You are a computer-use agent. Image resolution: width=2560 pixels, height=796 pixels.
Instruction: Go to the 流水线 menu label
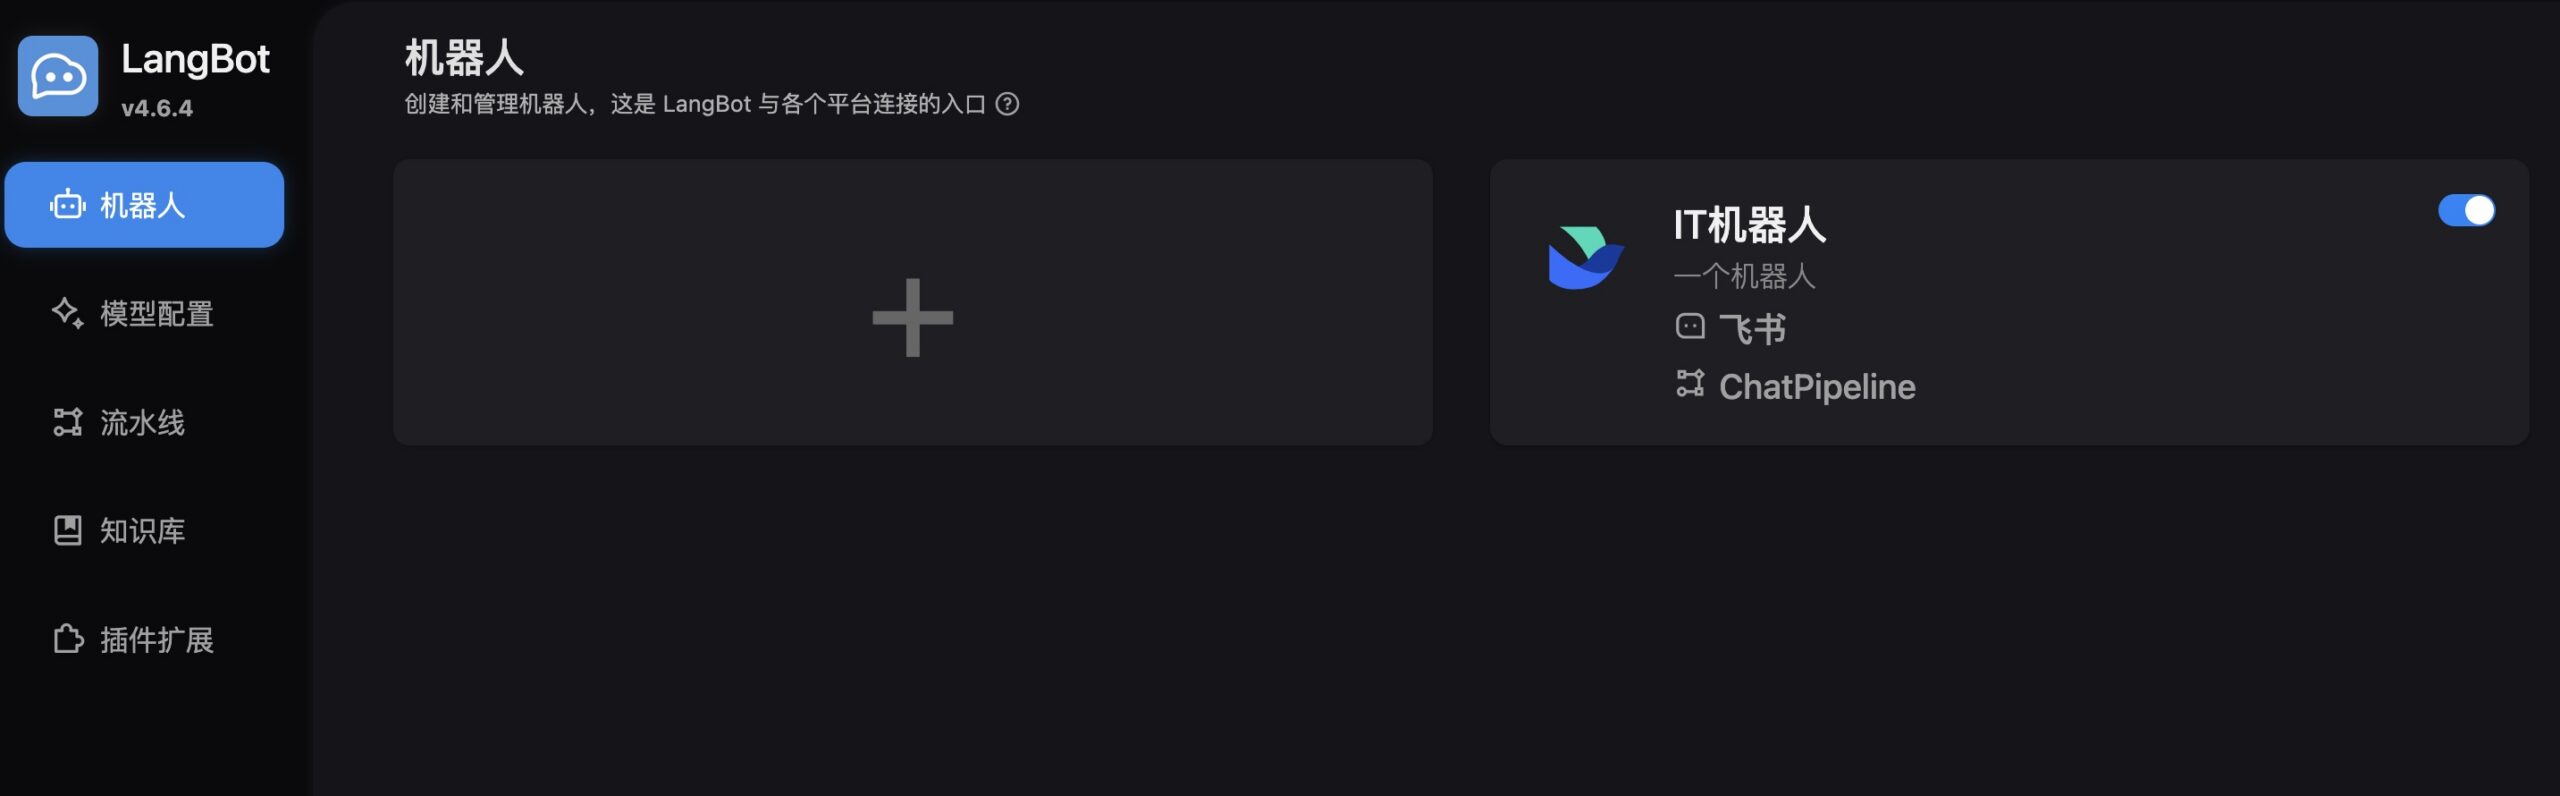143,423
